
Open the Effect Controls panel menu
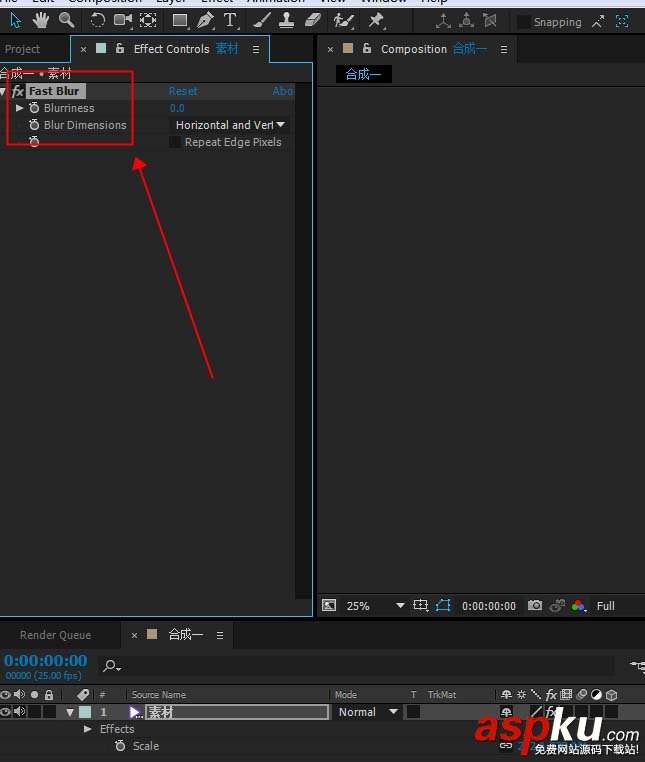(x=256, y=50)
